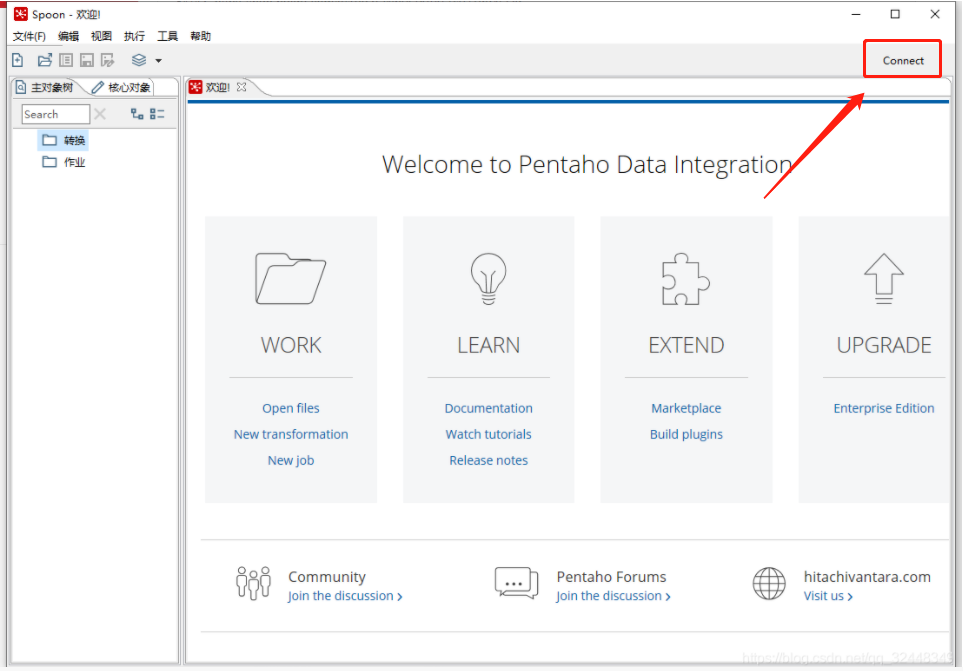Image resolution: width=963 pixels, height=671 pixels.
Task: Switch to the 主对象树 tab
Action: tap(45, 87)
